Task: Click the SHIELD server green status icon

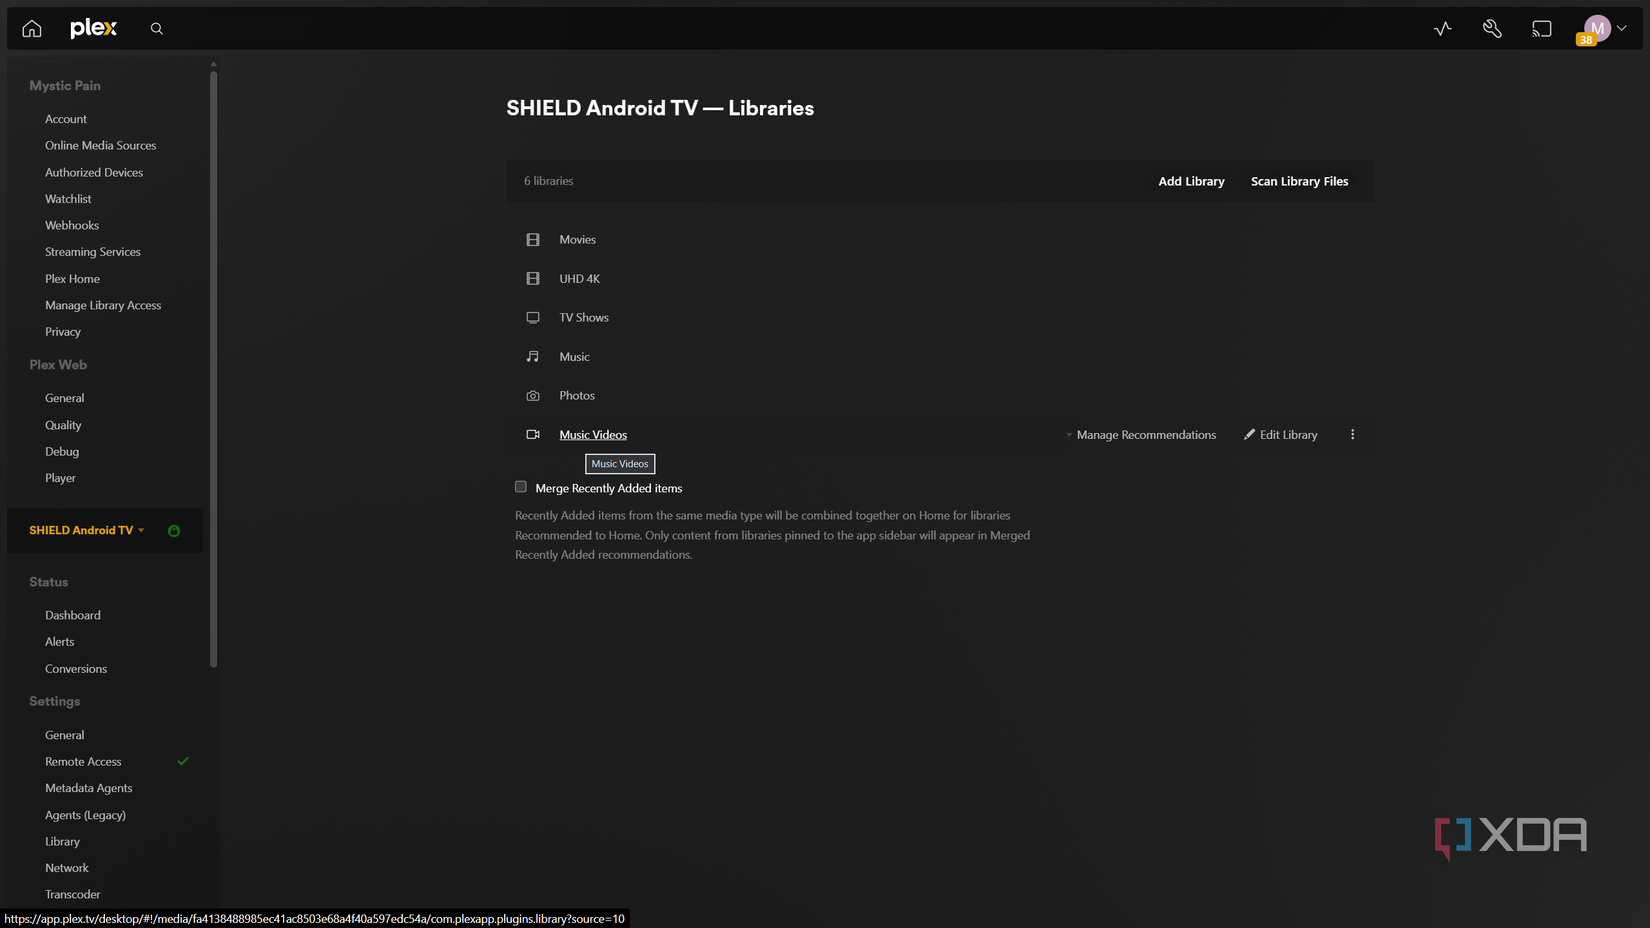Action: [x=174, y=531]
